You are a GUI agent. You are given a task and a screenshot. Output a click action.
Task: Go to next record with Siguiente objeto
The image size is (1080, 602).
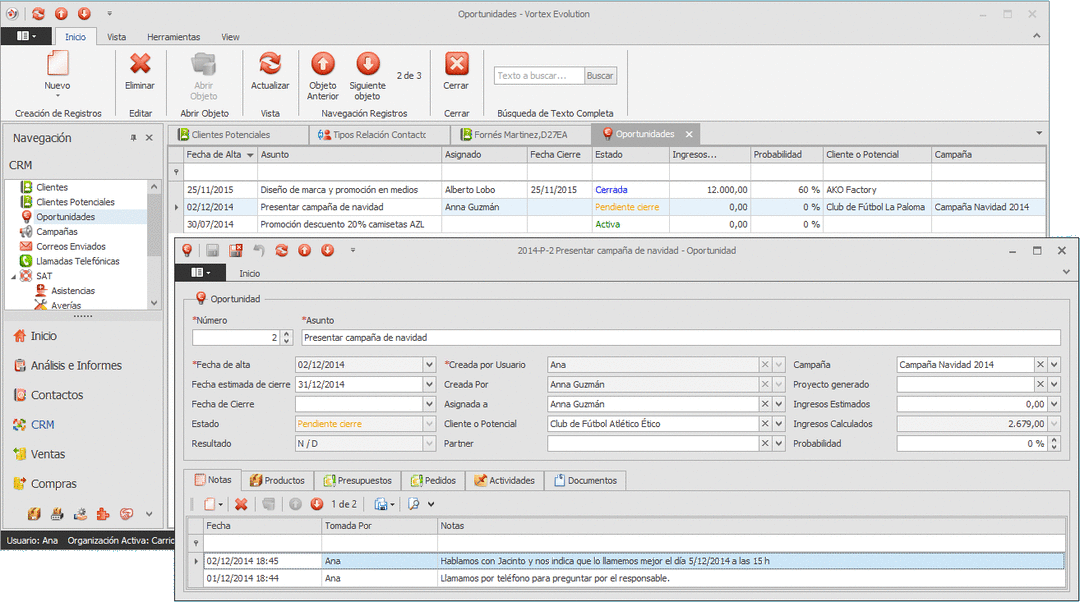click(x=367, y=65)
